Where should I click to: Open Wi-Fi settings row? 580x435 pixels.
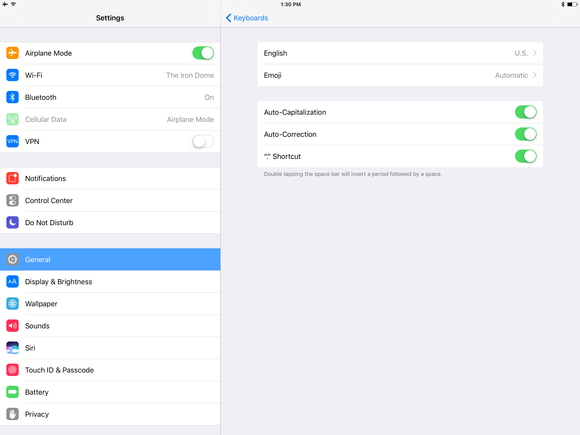click(110, 75)
